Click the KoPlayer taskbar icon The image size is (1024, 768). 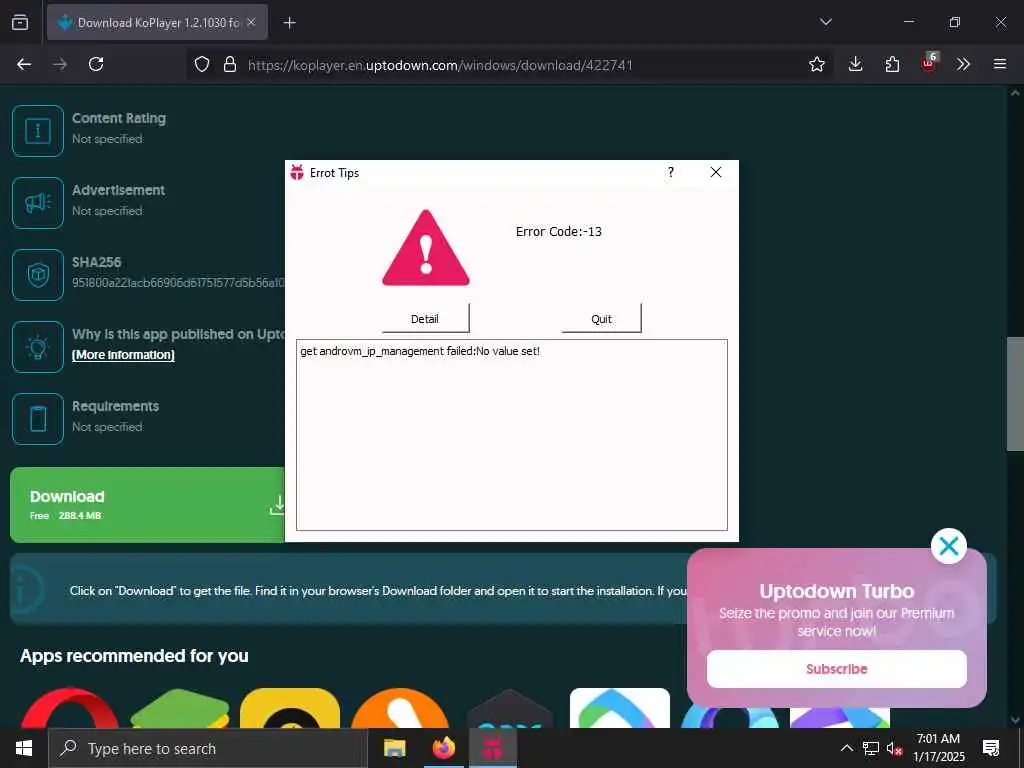tap(493, 748)
